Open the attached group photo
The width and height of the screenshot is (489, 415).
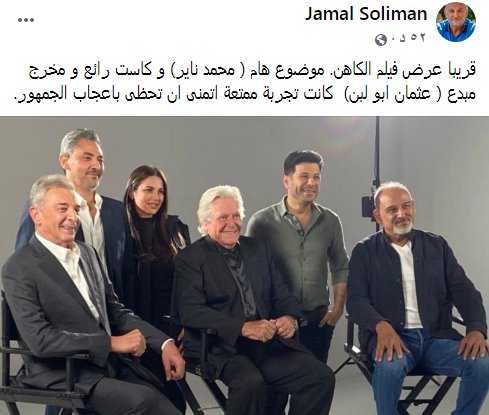pos(244,265)
